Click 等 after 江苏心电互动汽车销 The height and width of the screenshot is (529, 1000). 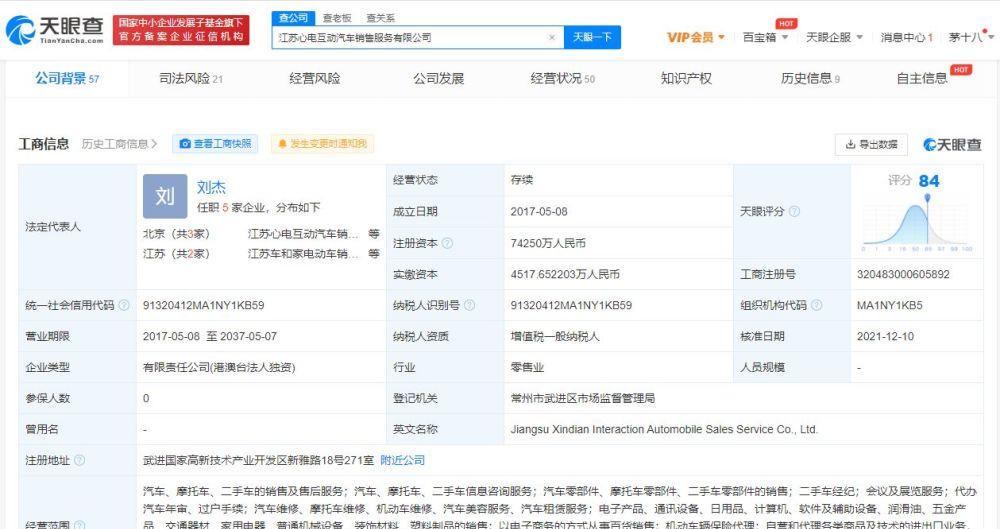click(374, 234)
